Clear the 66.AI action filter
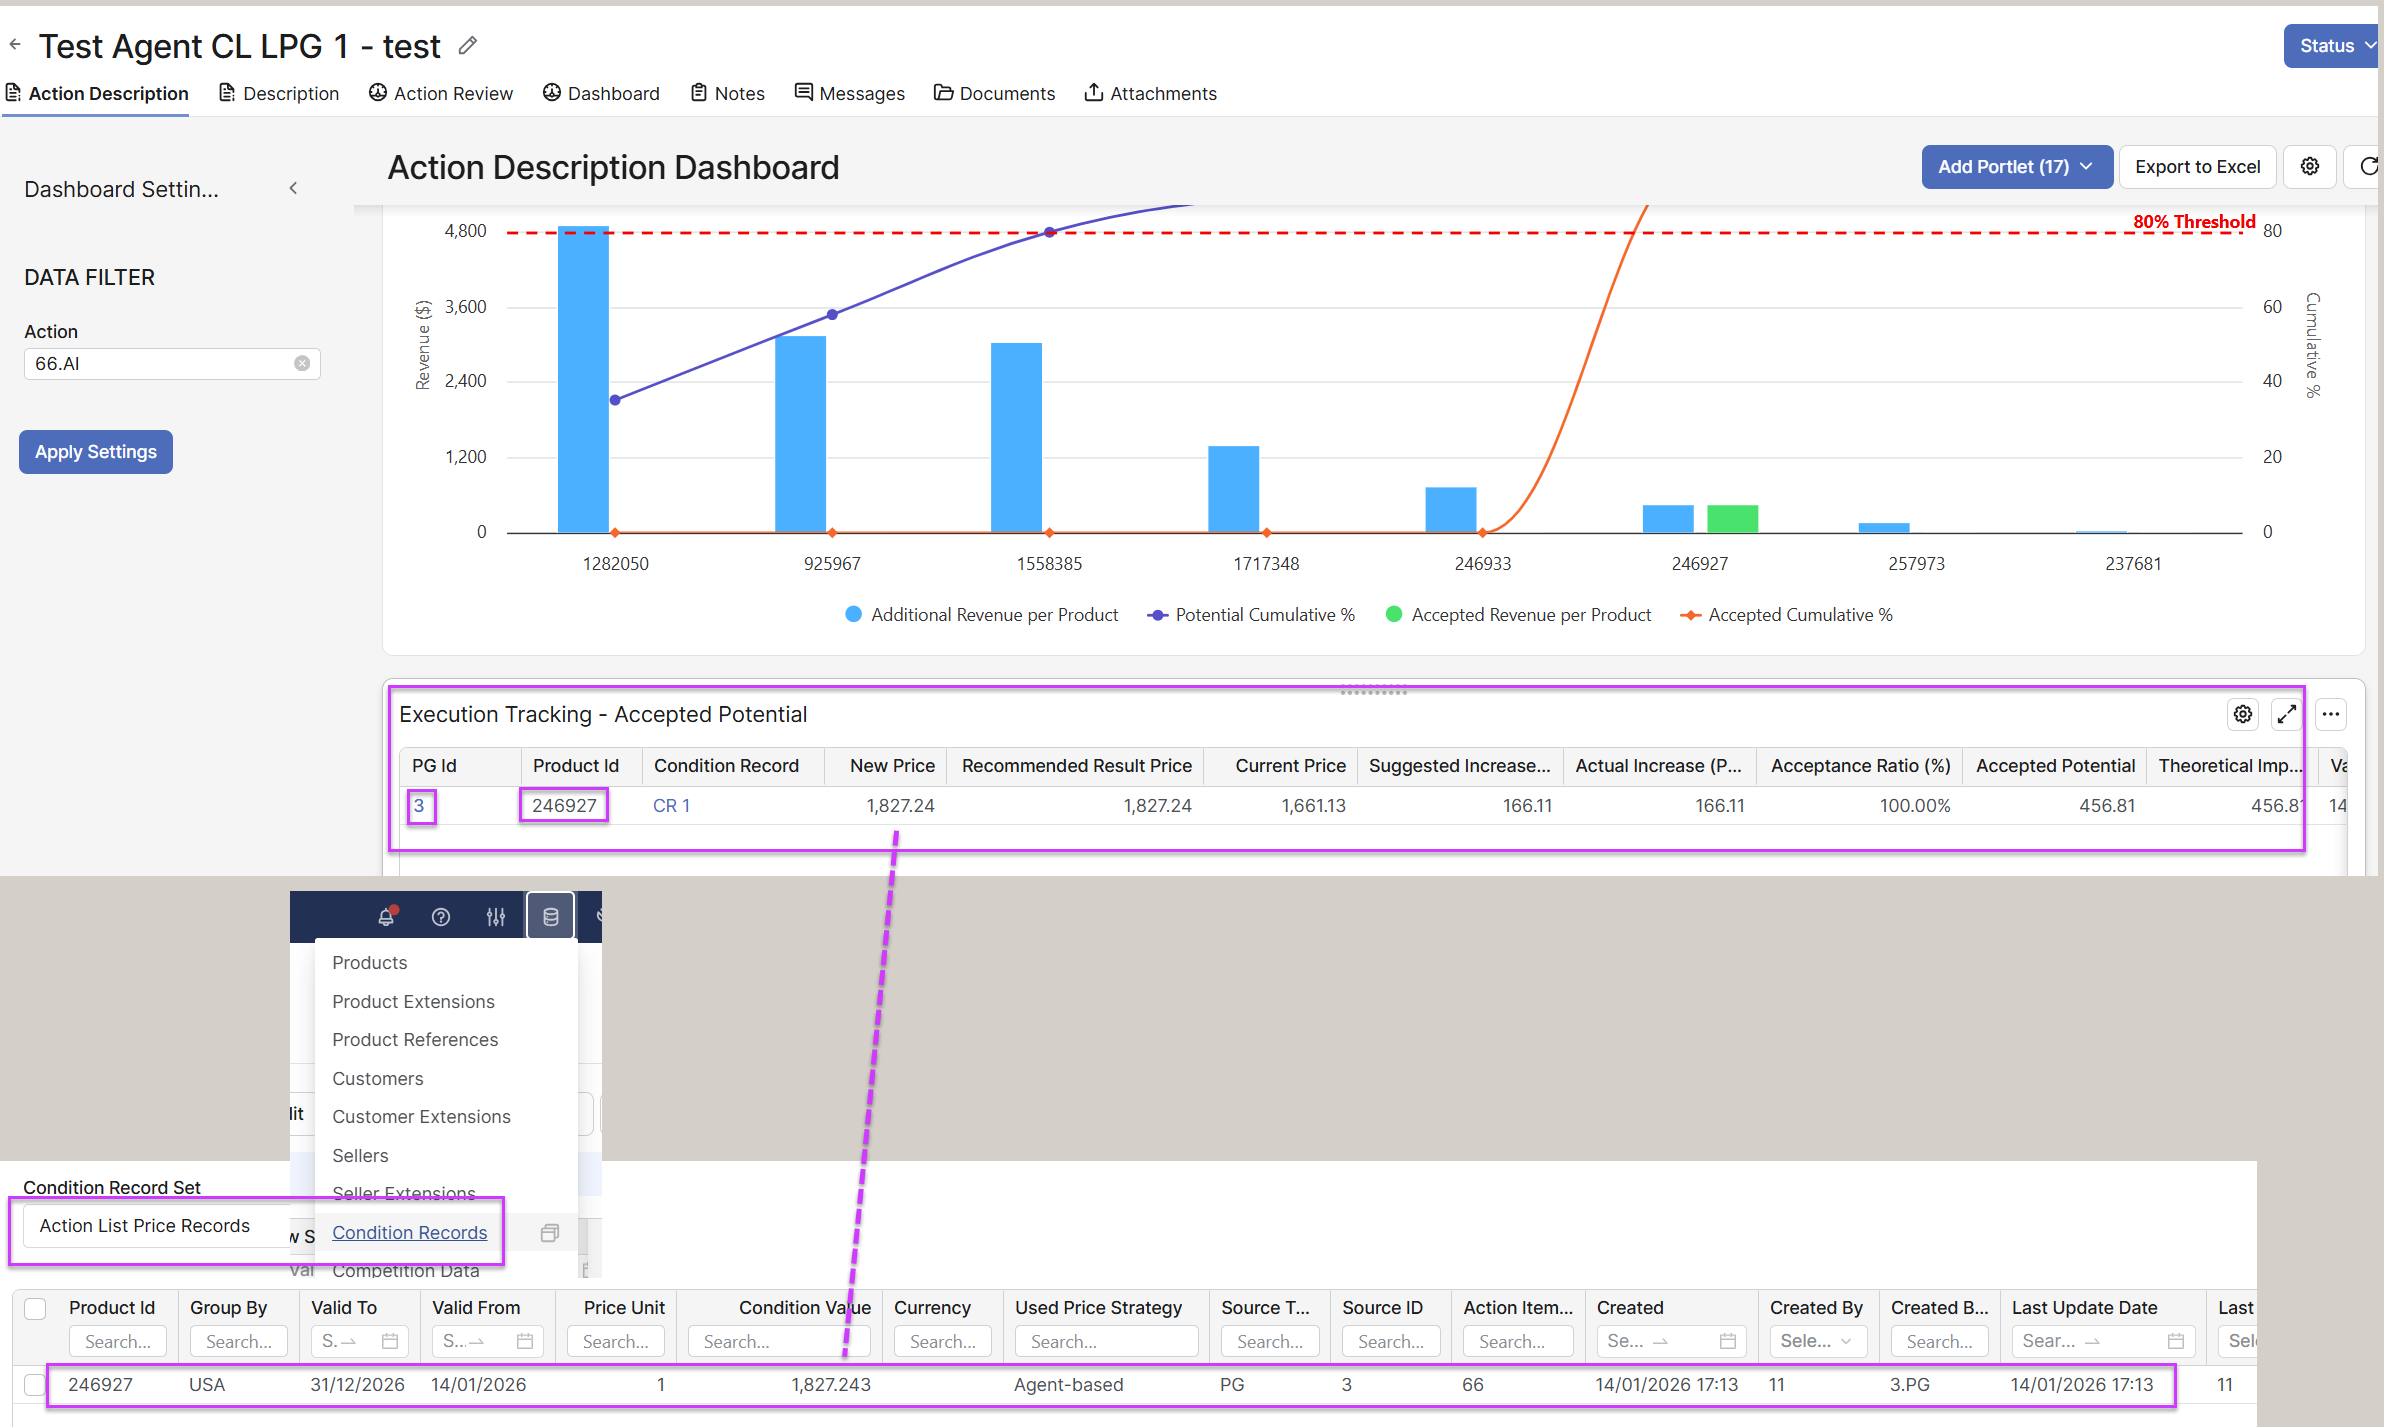2384x1427 pixels. [x=302, y=364]
